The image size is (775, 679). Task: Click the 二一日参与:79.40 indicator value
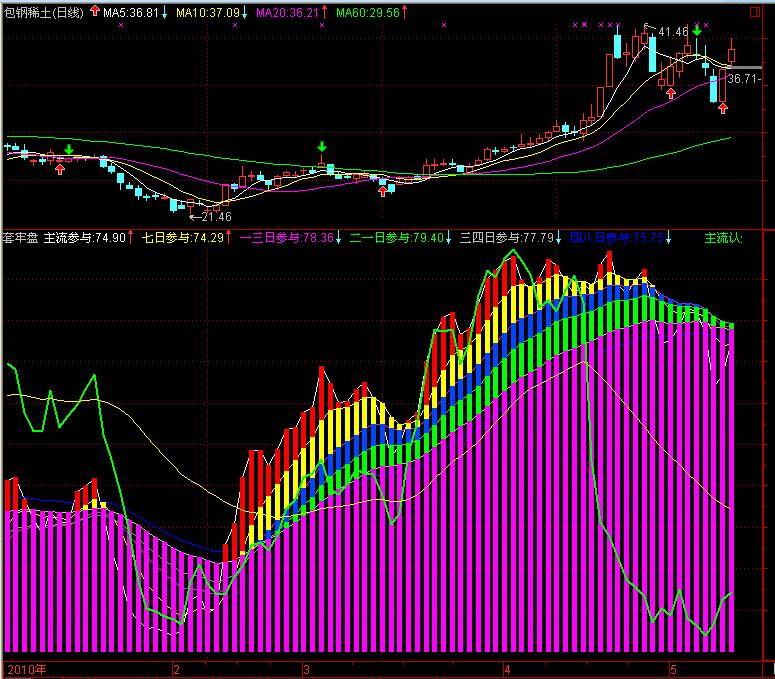(397, 238)
